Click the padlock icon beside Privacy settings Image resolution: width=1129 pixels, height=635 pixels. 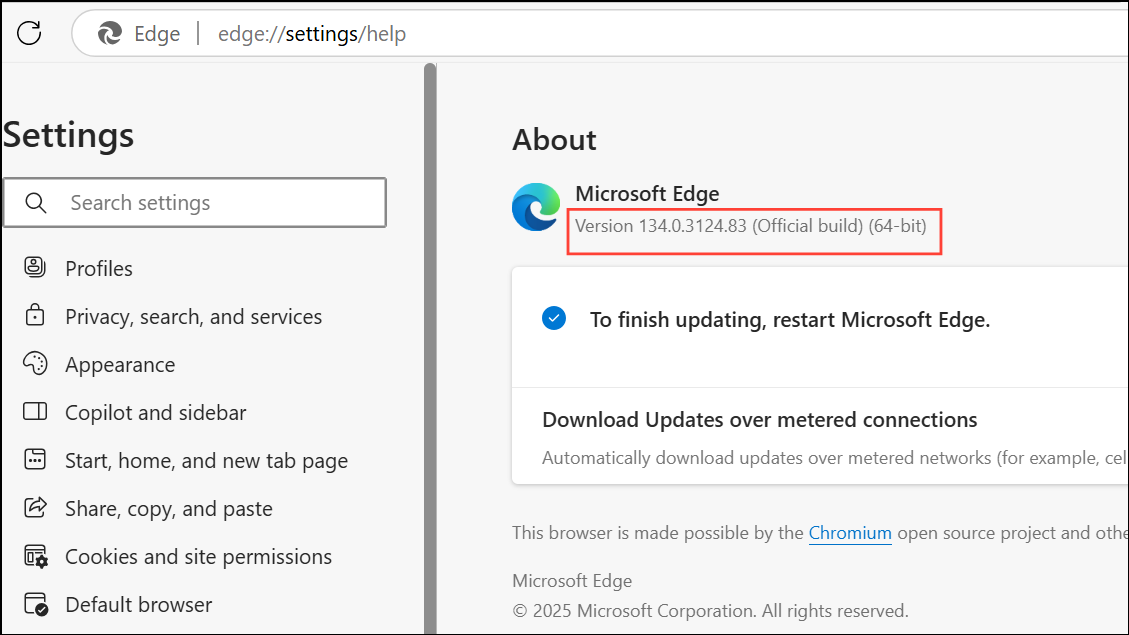tap(34, 315)
